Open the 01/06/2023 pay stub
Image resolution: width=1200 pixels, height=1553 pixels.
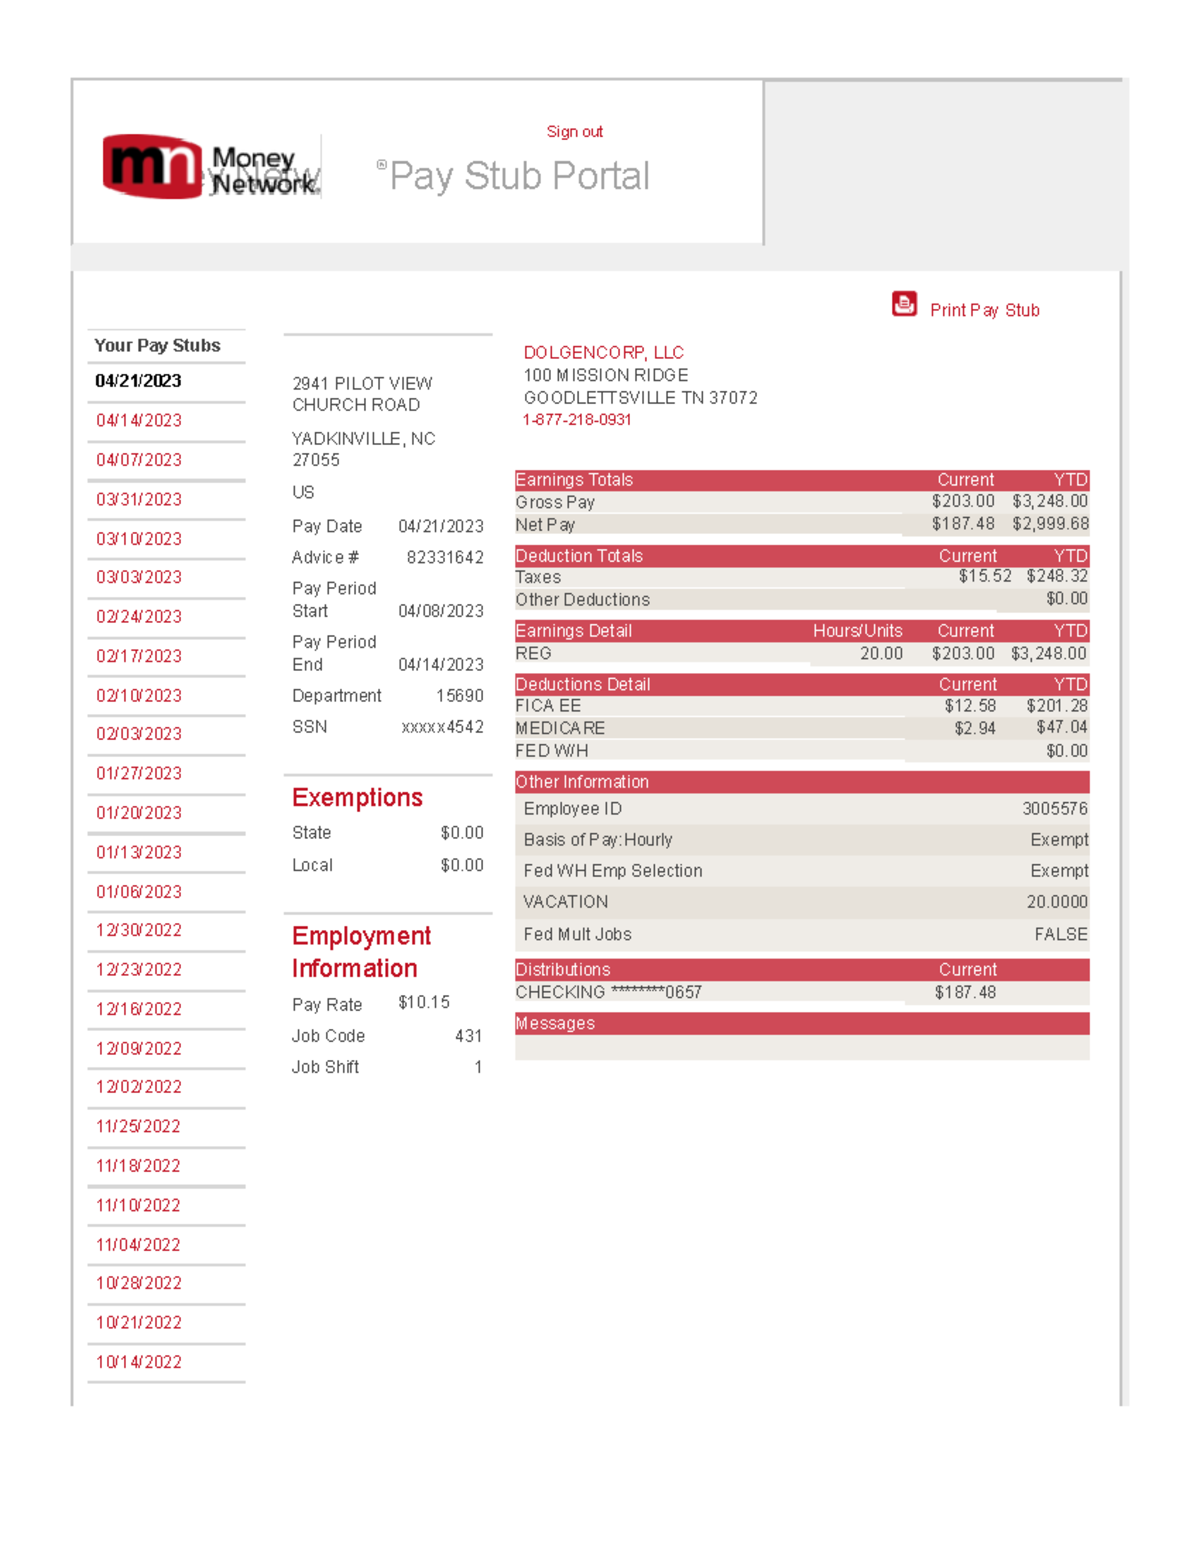(139, 892)
